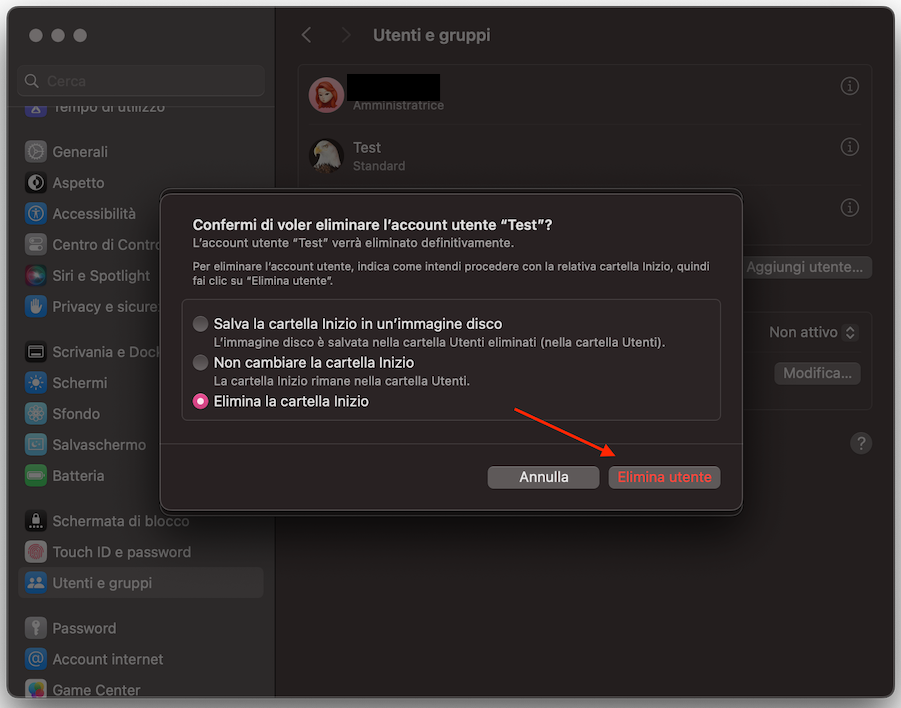The width and height of the screenshot is (901, 708).
Task: Click the forward navigation chevron
Action: pyautogui.click(x=345, y=34)
